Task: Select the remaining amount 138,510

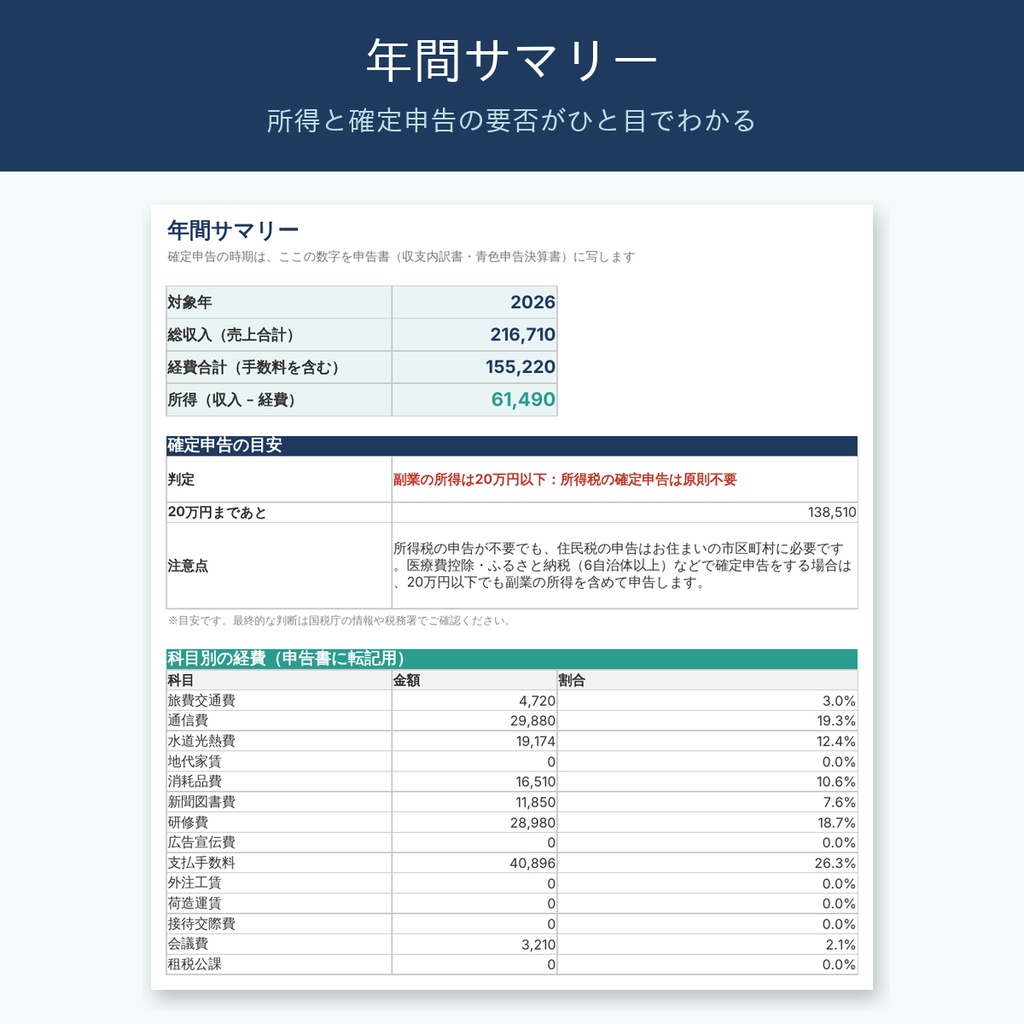Action: [x=831, y=513]
